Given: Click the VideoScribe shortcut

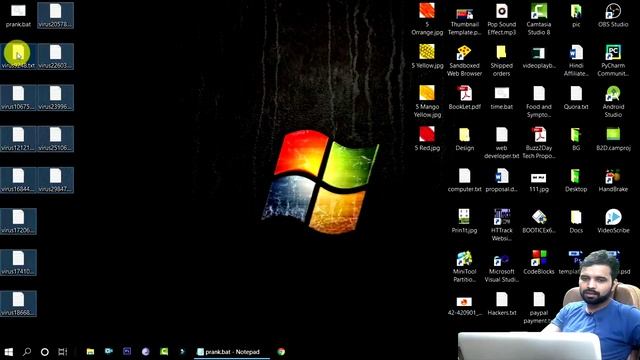Looking at the screenshot, I should click(x=613, y=222).
